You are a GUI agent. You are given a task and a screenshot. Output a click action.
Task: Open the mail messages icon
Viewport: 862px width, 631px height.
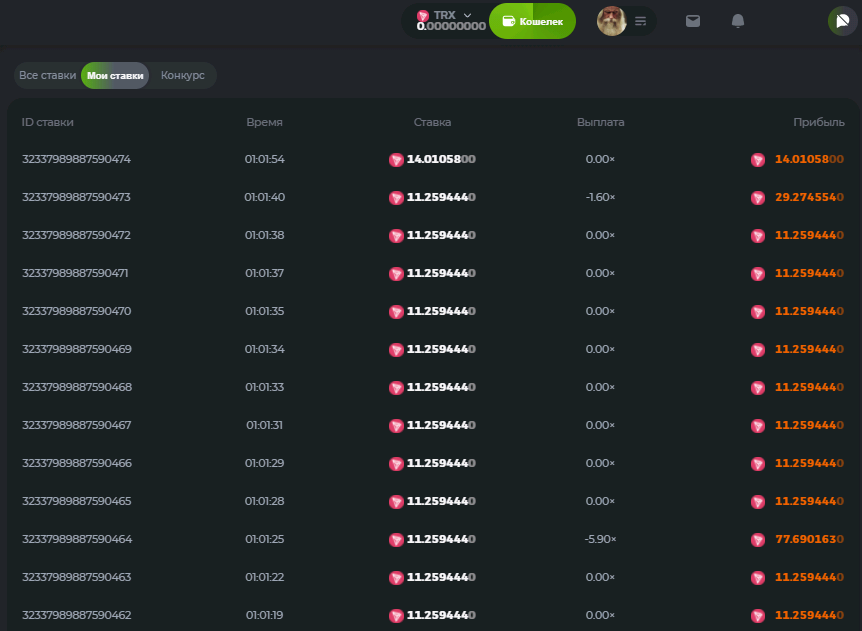693,21
